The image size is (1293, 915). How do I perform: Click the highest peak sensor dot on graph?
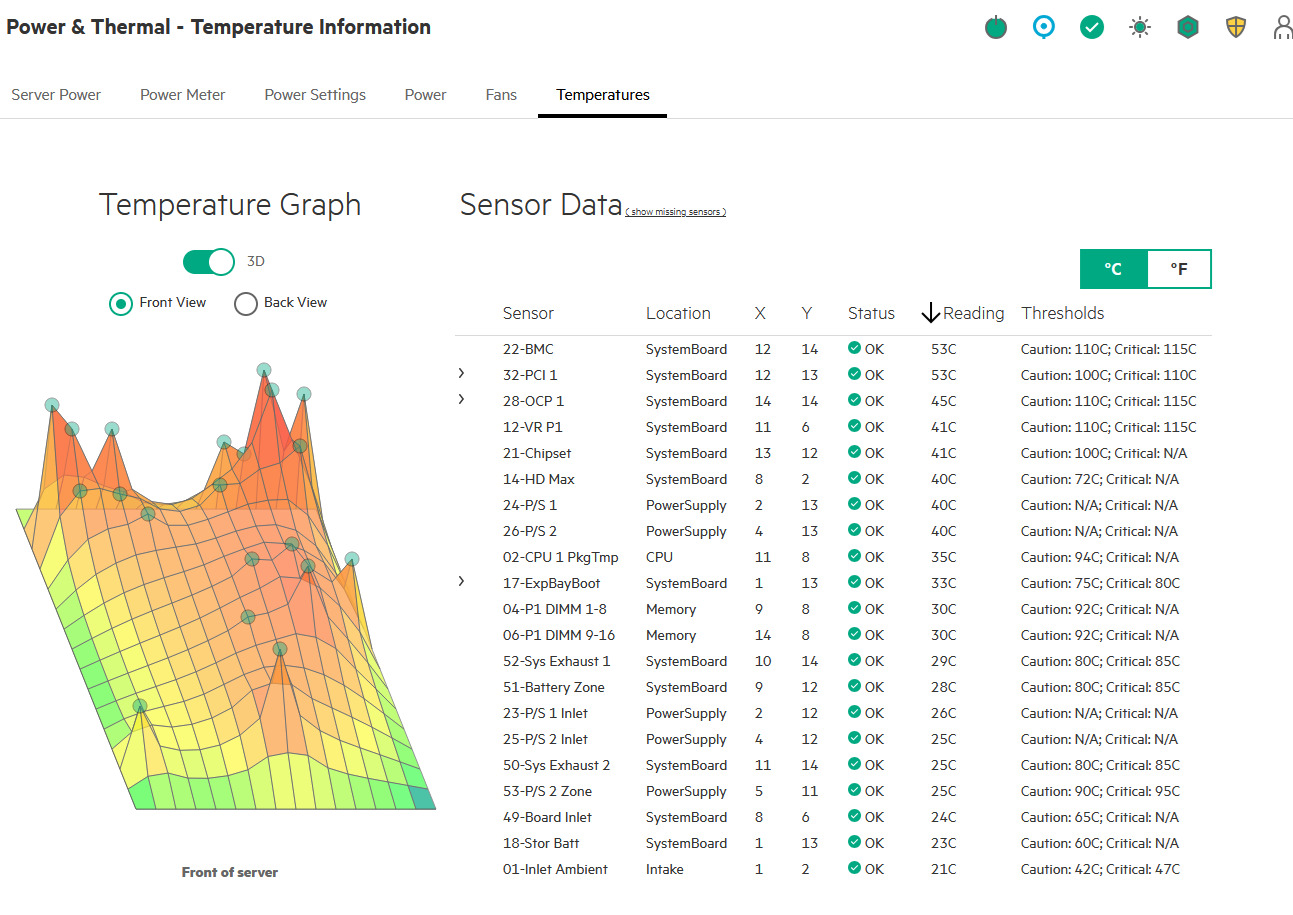[264, 370]
